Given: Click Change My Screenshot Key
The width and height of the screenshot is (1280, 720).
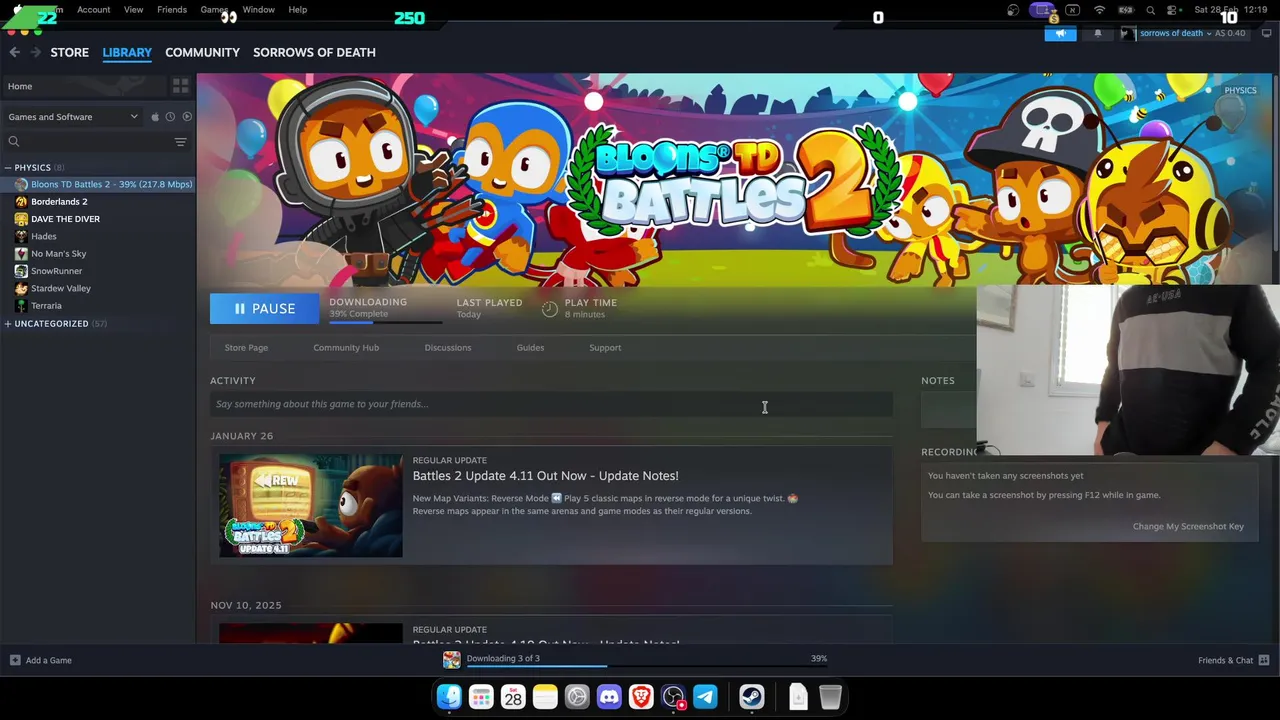Looking at the screenshot, I should 1188,526.
